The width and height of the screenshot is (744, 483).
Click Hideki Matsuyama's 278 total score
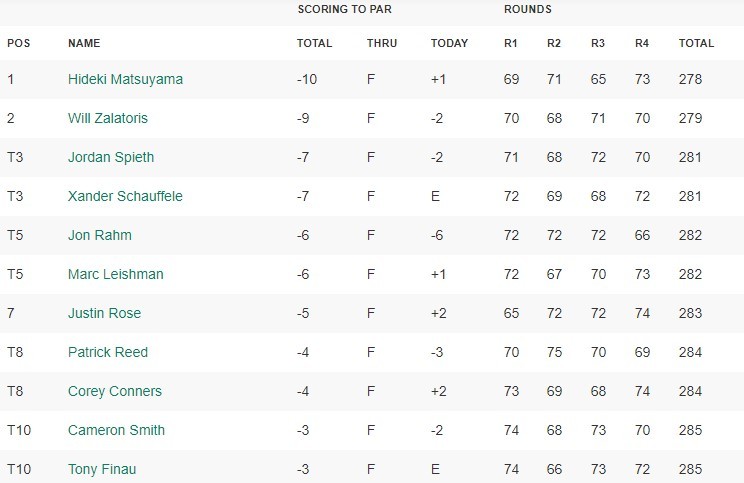[690, 79]
